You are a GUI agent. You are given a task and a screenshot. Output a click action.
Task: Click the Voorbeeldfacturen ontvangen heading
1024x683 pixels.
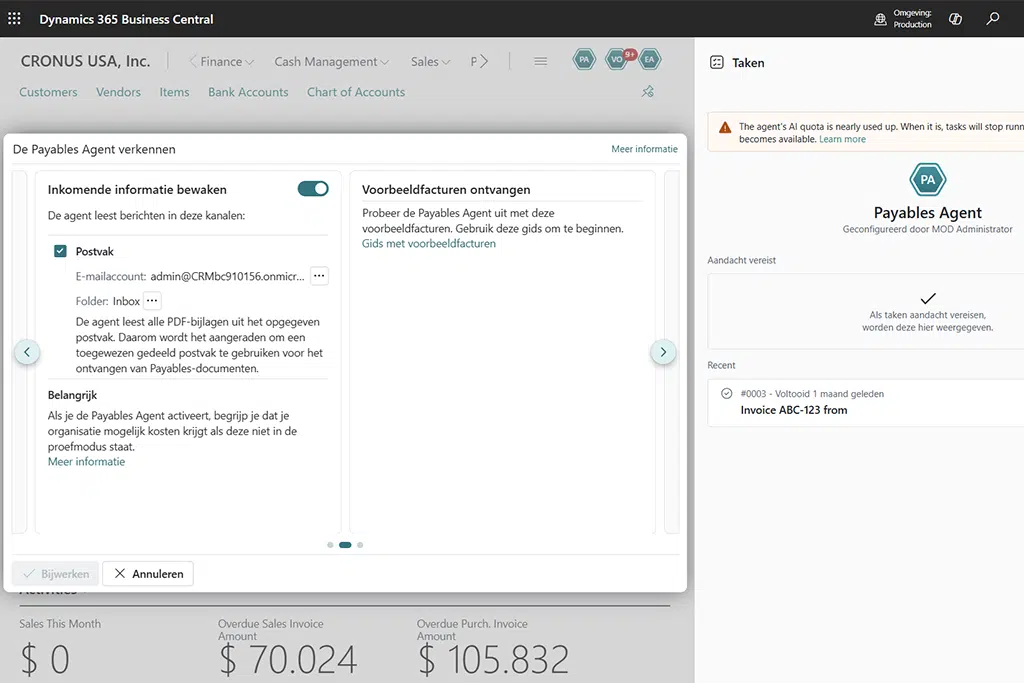coord(446,189)
